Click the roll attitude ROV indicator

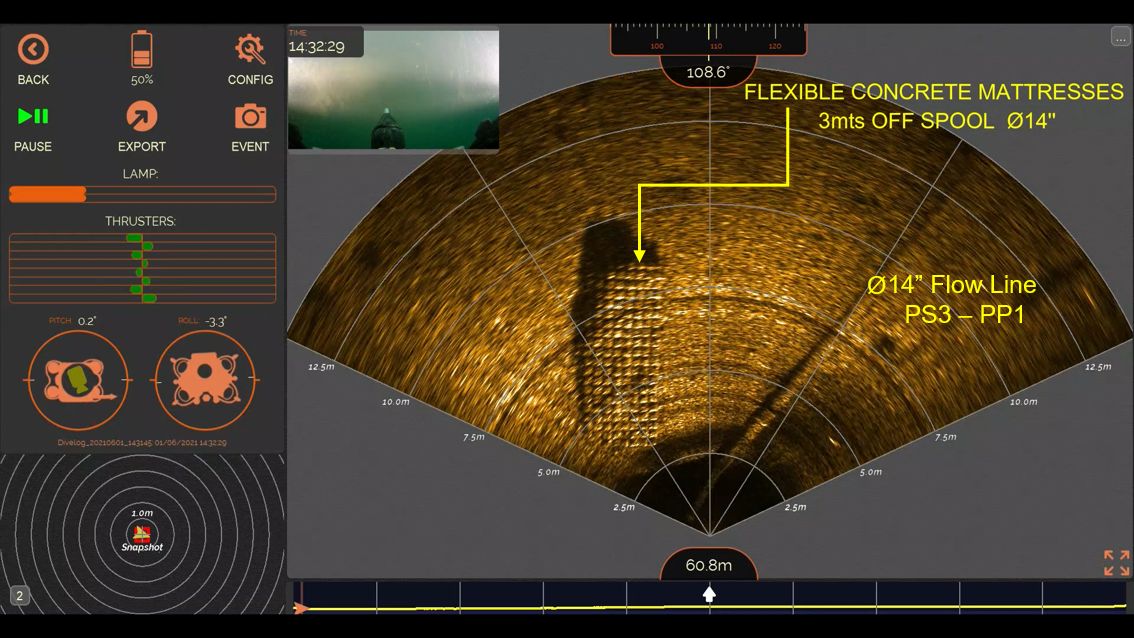(x=205, y=381)
